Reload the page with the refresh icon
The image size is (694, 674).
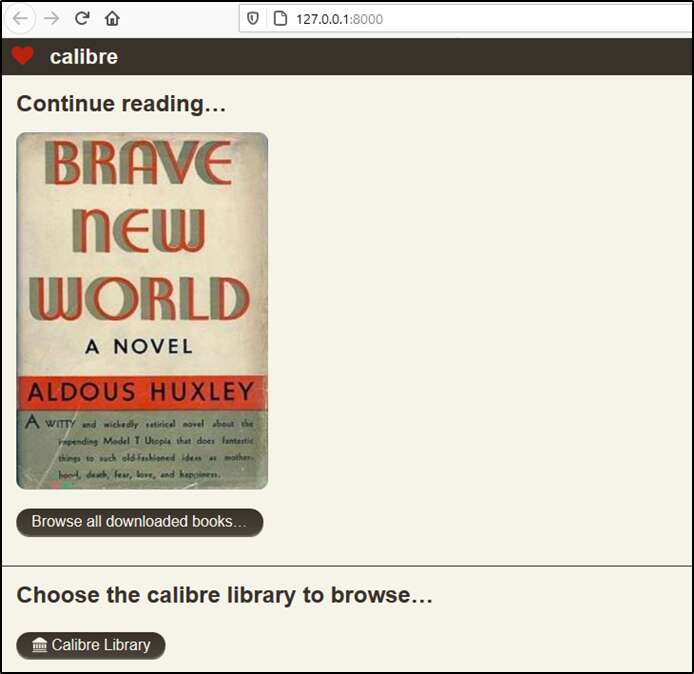pyautogui.click(x=82, y=18)
